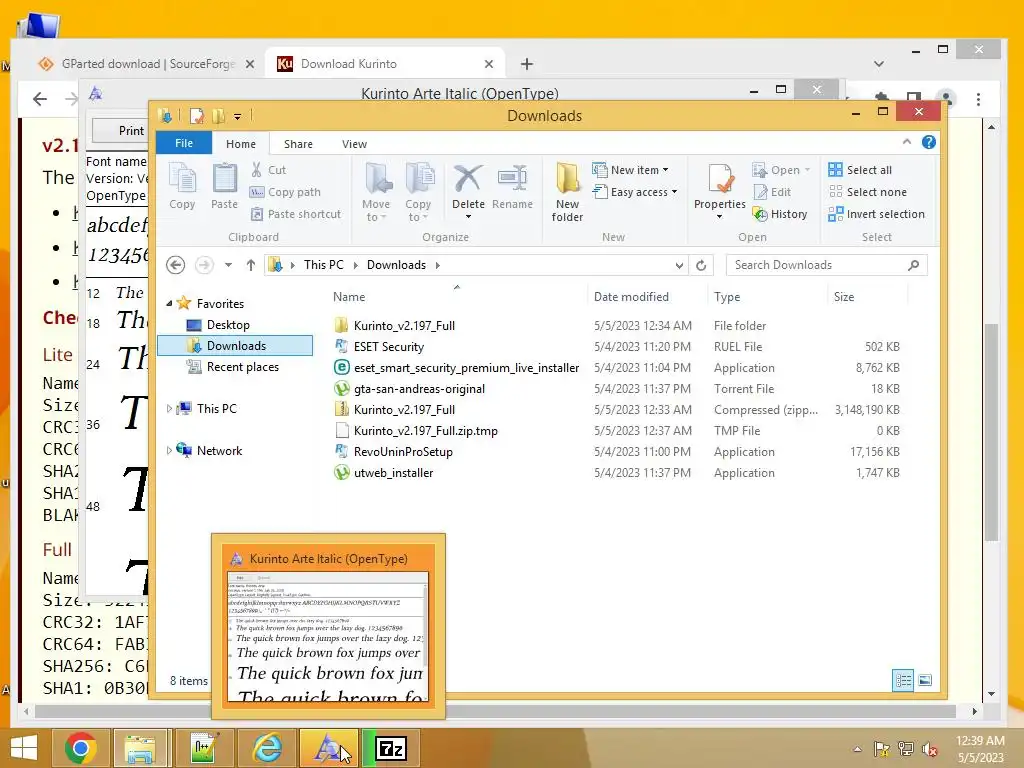This screenshot has height=768, width=1024.
Task: Switch to the View ribbon tab
Action: tap(354, 144)
